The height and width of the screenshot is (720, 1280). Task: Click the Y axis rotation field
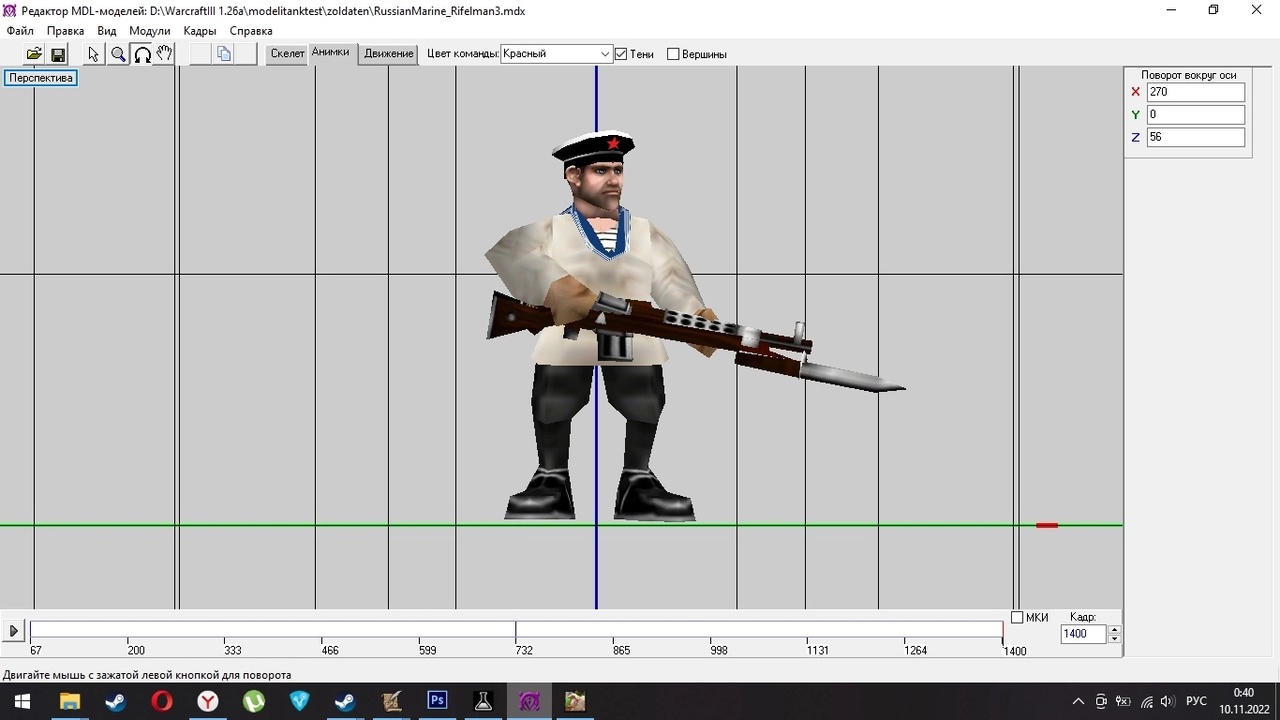click(x=1196, y=115)
